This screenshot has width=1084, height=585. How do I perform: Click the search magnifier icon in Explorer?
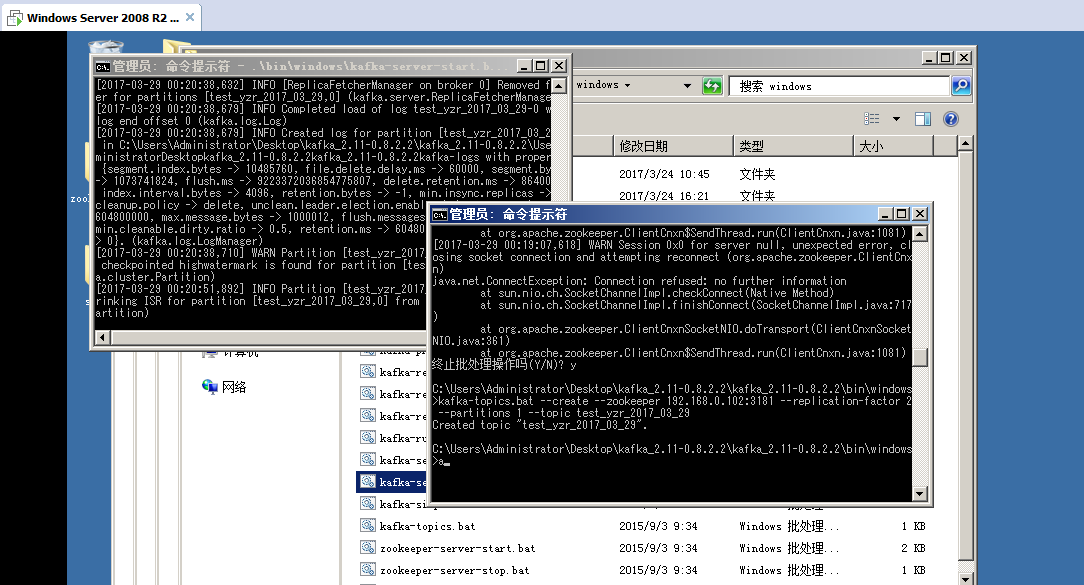pos(961,86)
